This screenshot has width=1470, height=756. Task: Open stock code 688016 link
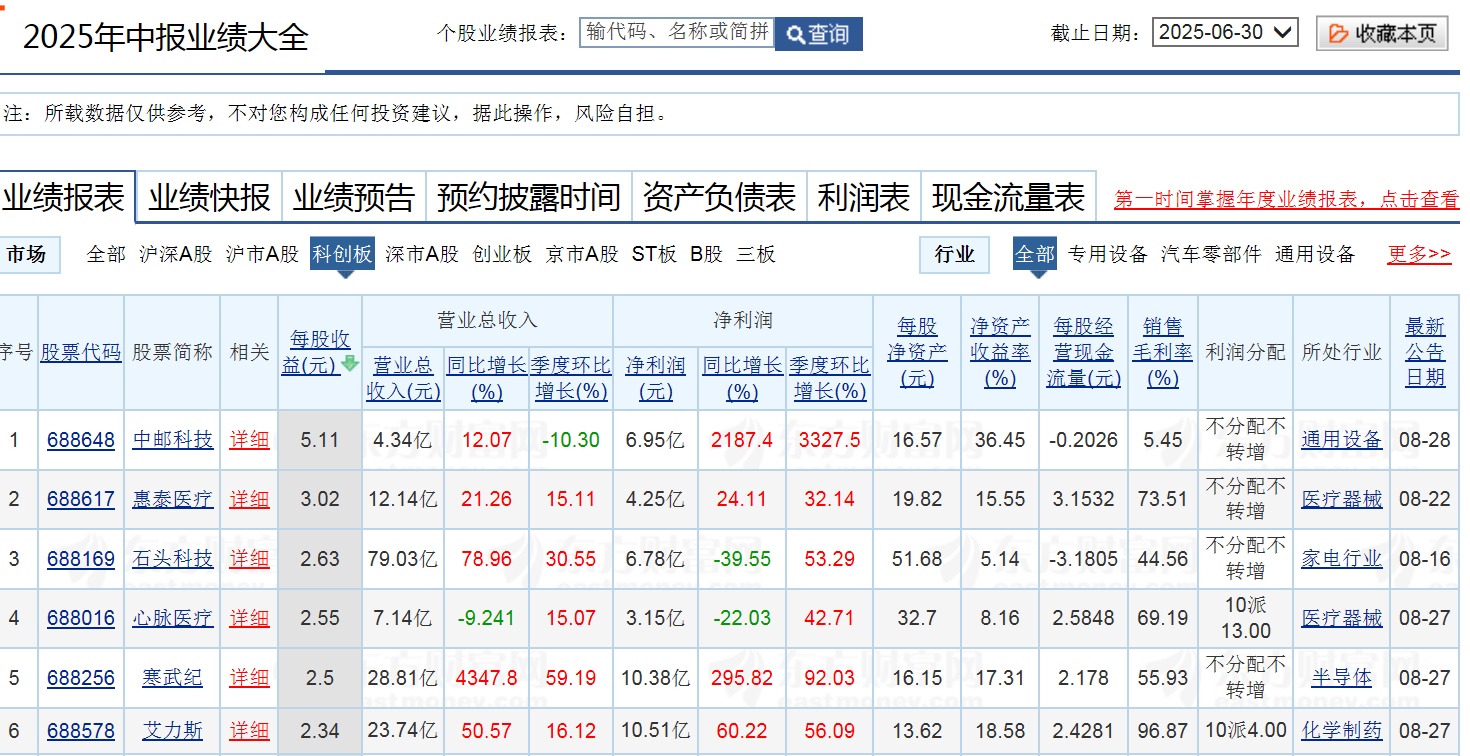[81, 618]
